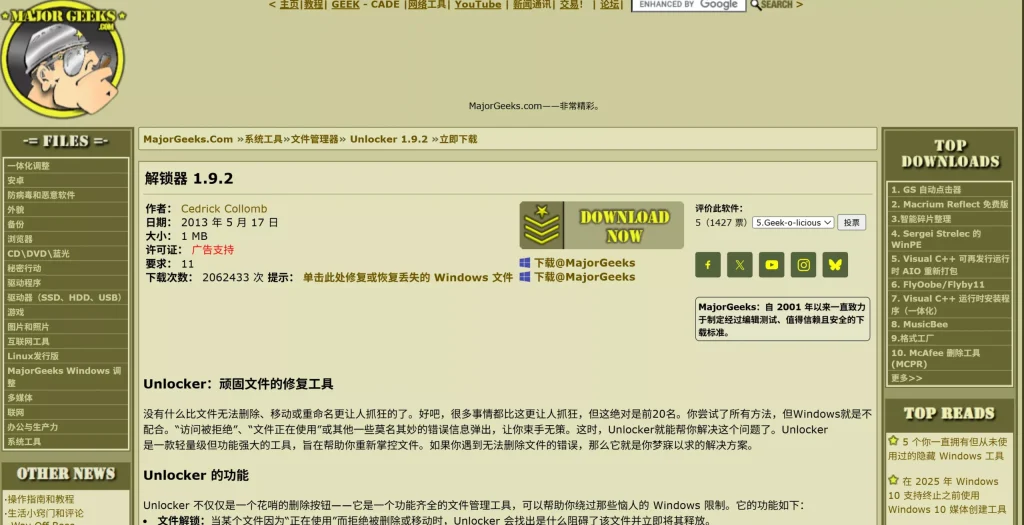Click the Google search input field
The height and width of the screenshot is (525, 1024).
click(688, 5)
